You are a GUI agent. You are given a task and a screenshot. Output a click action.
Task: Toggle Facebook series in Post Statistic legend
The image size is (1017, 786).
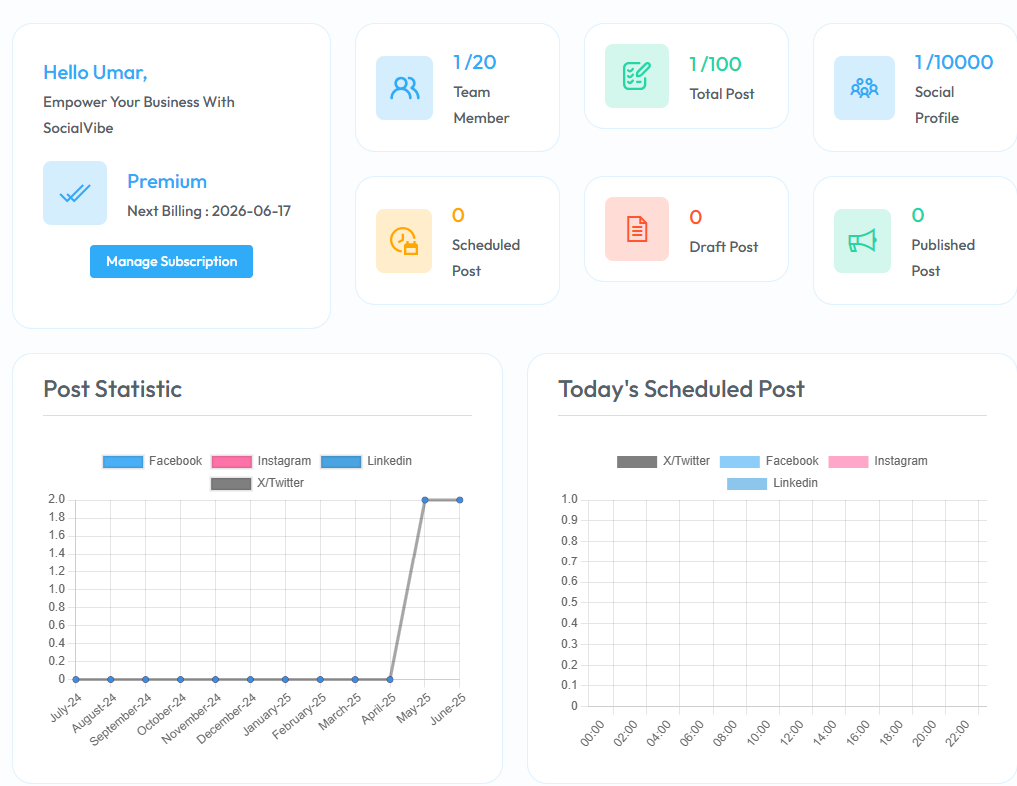(x=153, y=461)
